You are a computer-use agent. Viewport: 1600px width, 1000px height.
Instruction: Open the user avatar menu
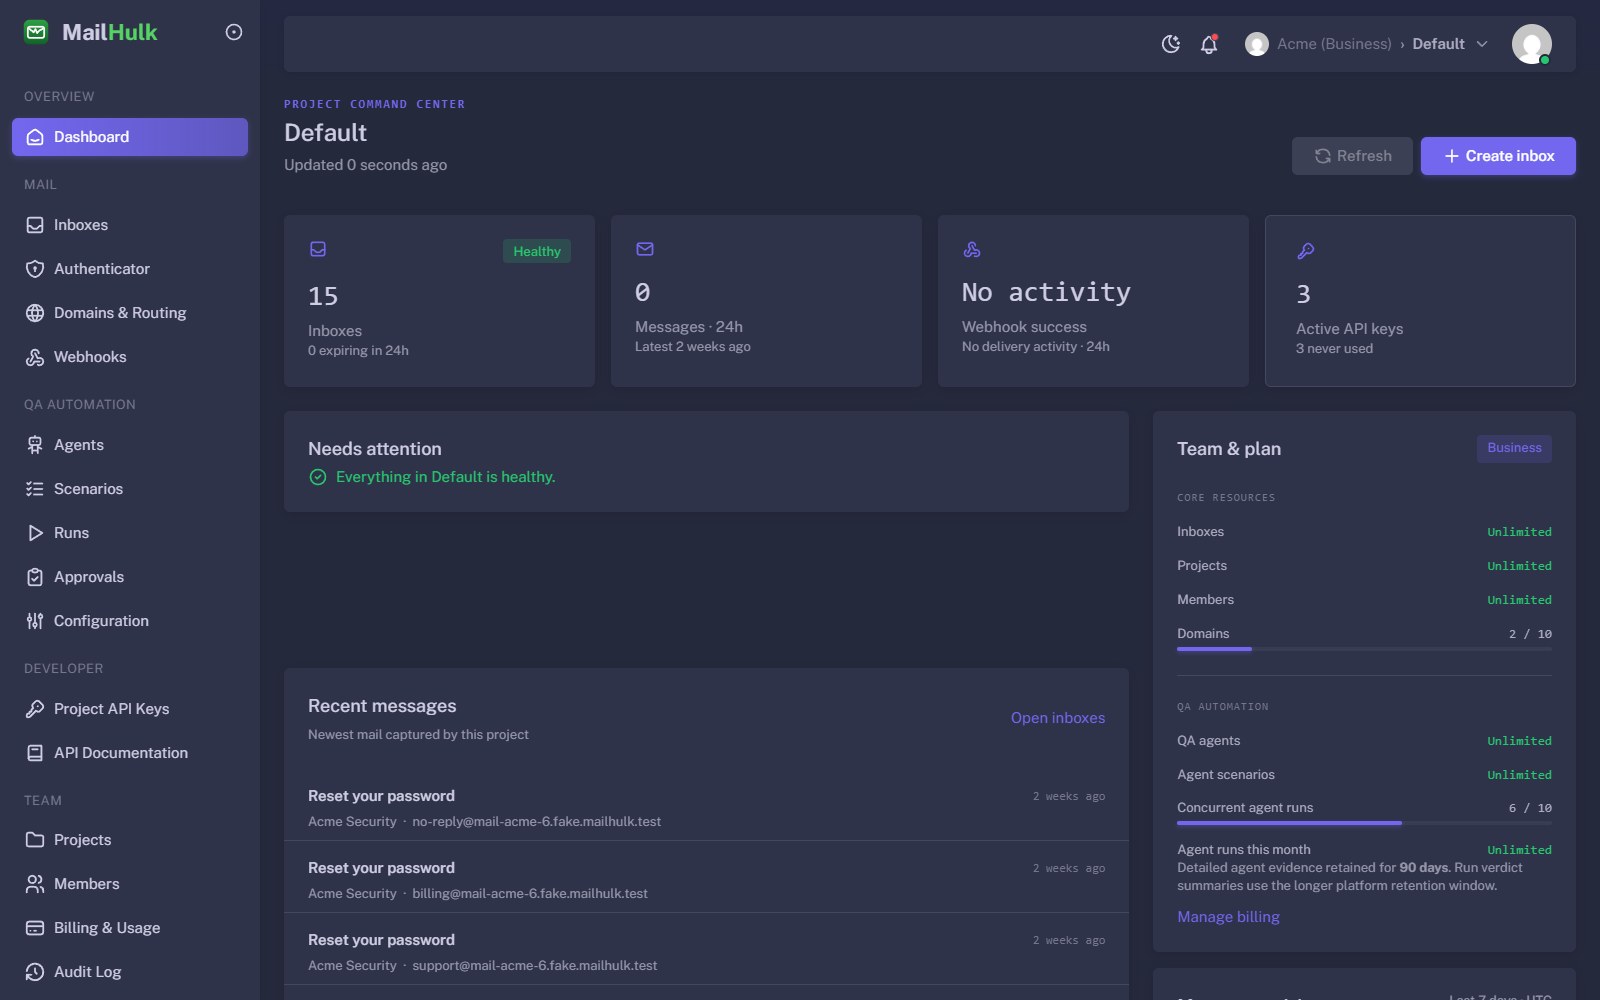click(1531, 44)
